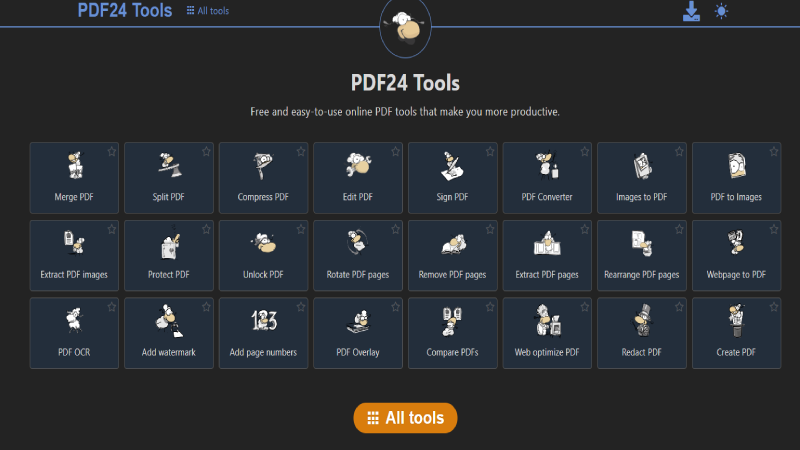Star the Protect PDF tile
Screen dimensions: 800x450
(206, 230)
